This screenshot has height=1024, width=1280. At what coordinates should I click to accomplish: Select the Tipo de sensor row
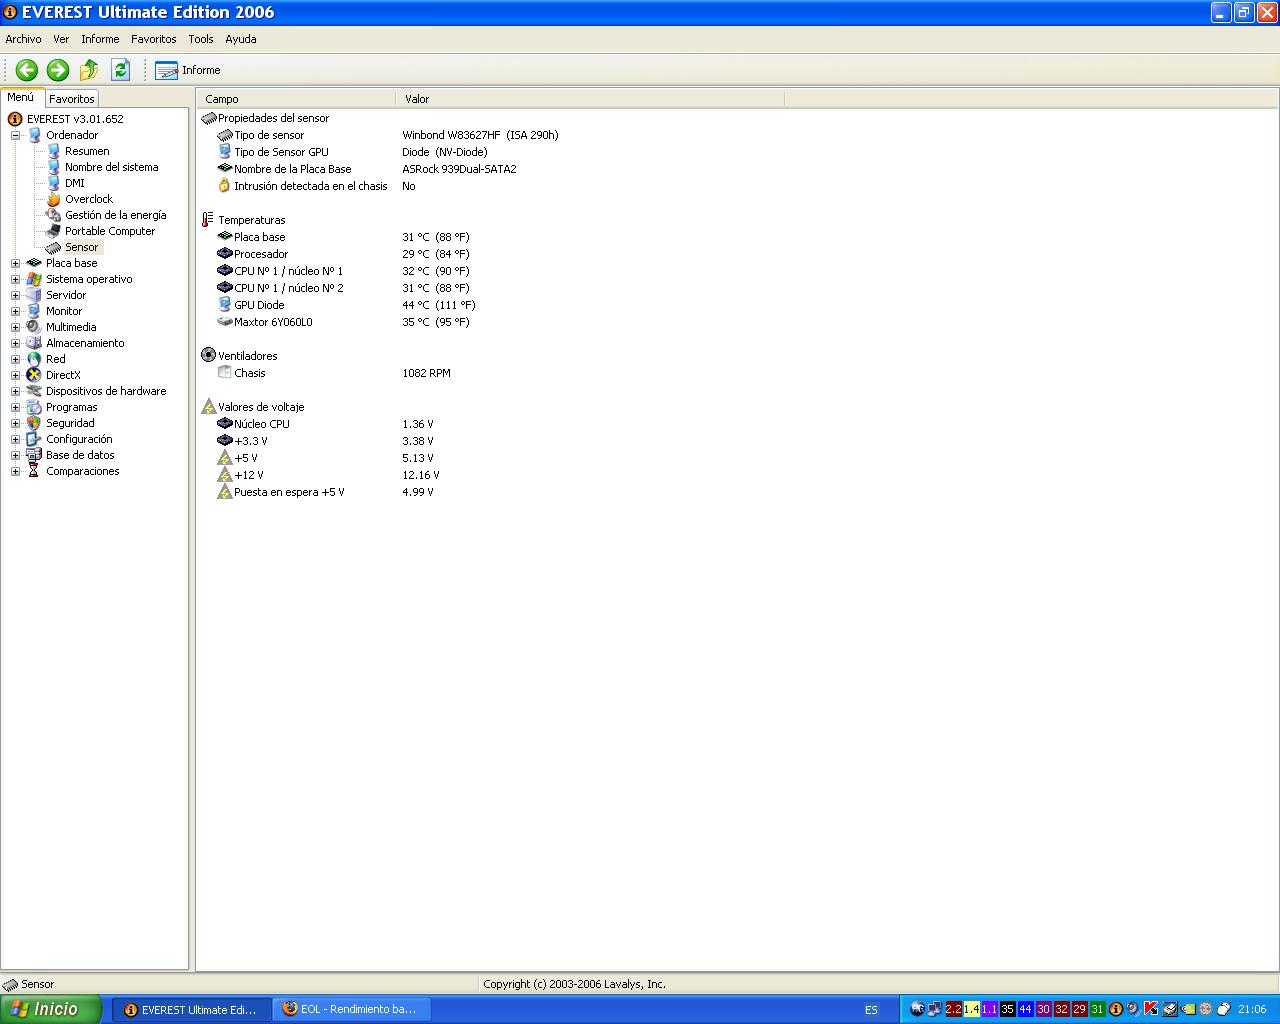tap(388, 135)
